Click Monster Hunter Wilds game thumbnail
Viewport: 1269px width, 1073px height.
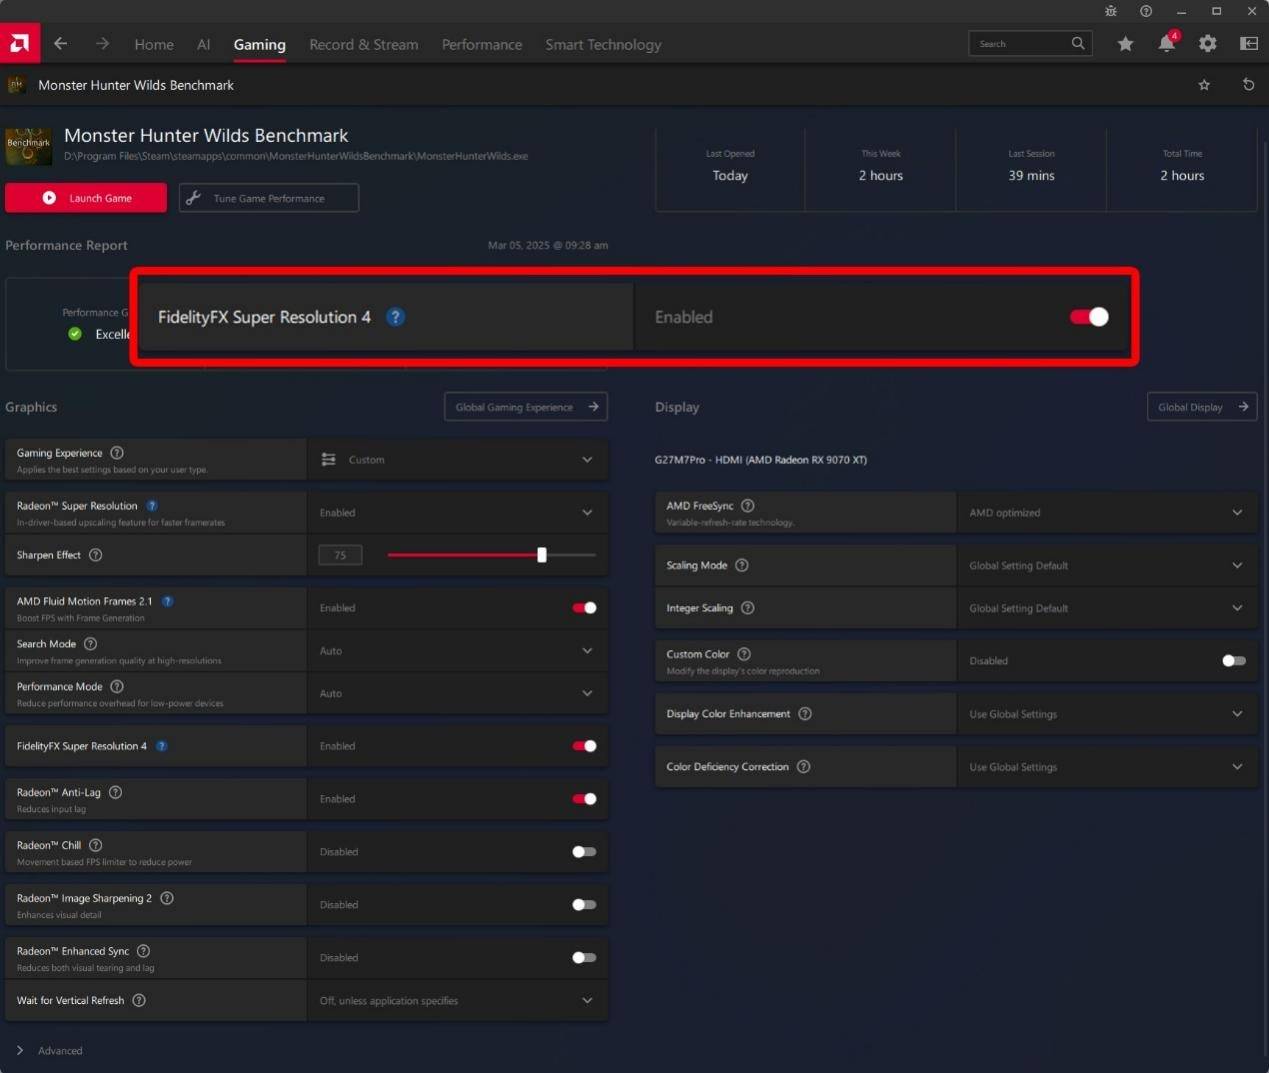pyautogui.click(x=28, y=146)
